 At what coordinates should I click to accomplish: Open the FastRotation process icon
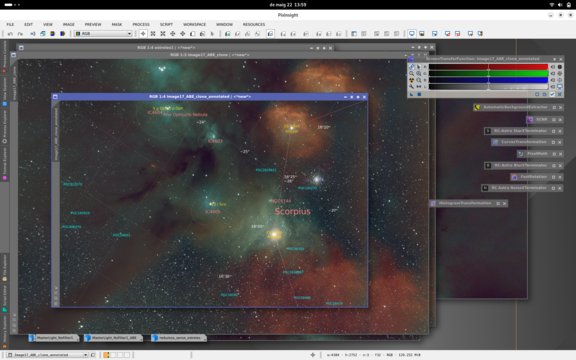[x=514, y=177]
